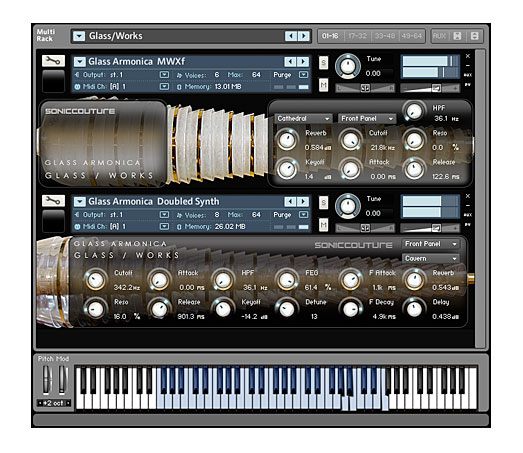This screenshot has height=453, width=523.
Task: Load next instrument for Doubled Synth
Action: (x=303, y=201)
